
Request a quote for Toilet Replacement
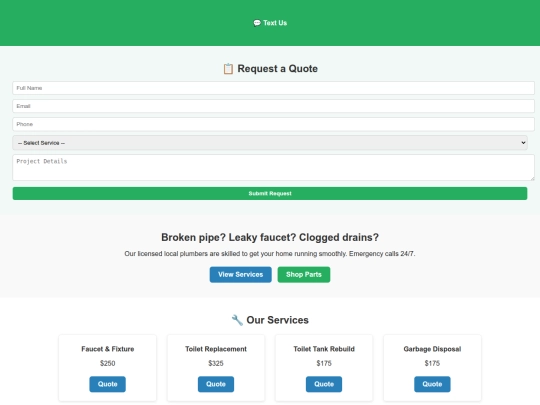[216, 384]
